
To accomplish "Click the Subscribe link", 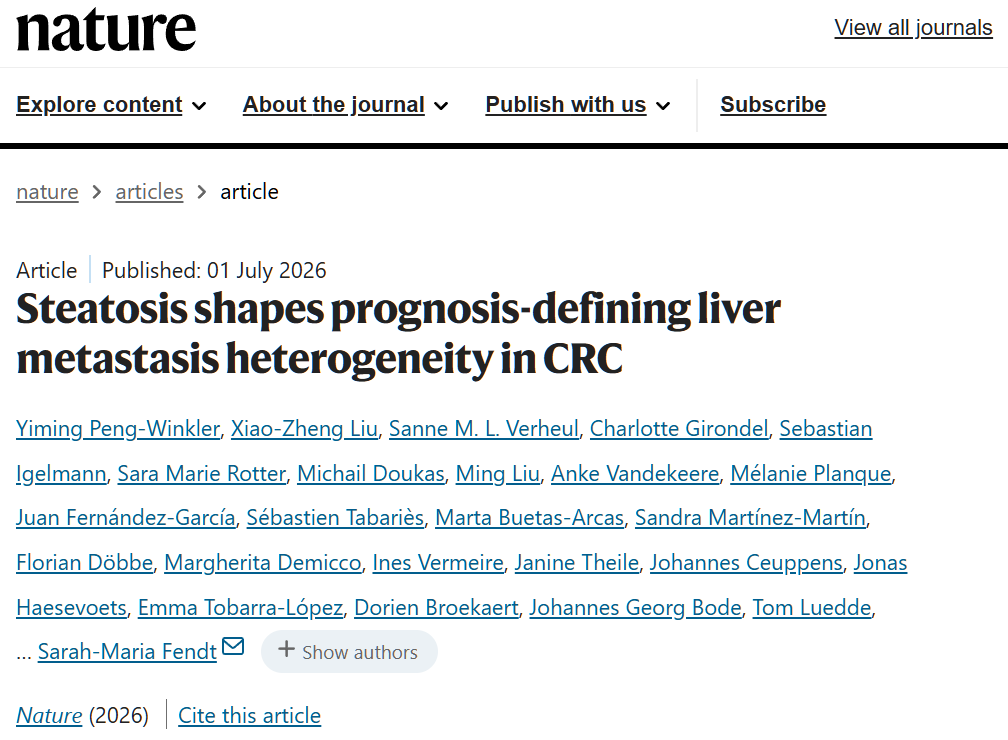I will point(773,105).
